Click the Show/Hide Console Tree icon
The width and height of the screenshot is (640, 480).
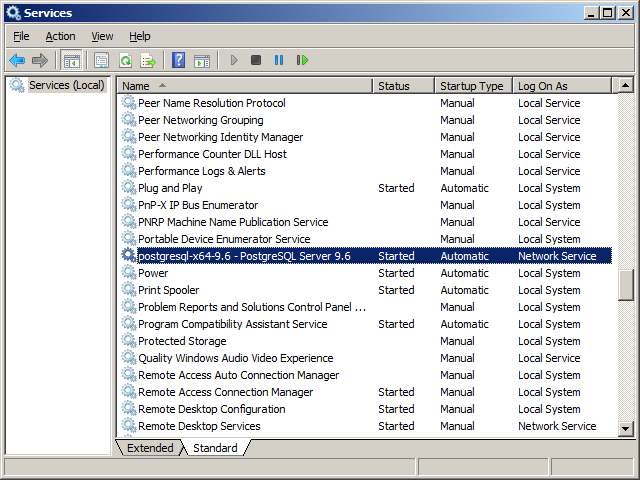click(x=72, y=60)
